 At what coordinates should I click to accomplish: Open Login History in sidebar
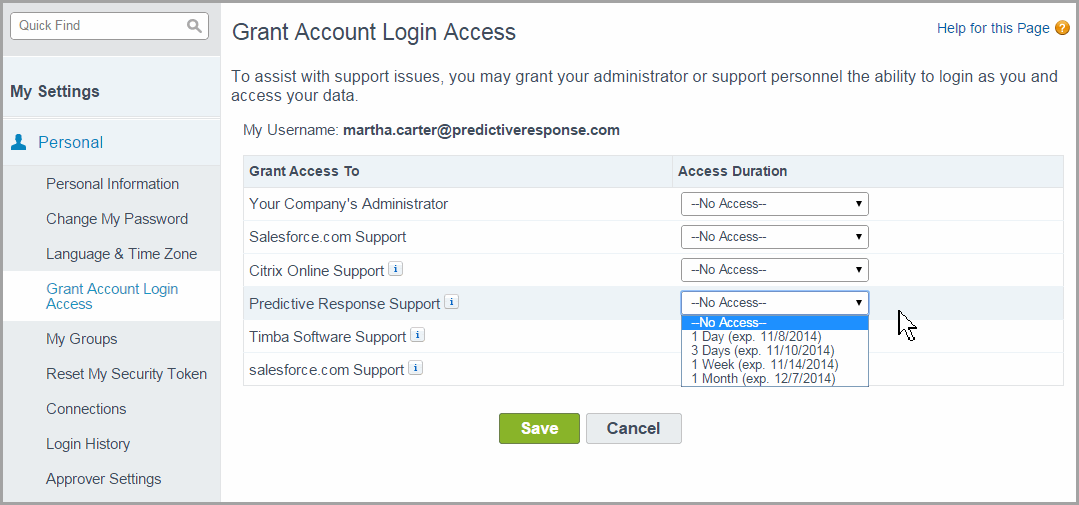coord(88,444)
